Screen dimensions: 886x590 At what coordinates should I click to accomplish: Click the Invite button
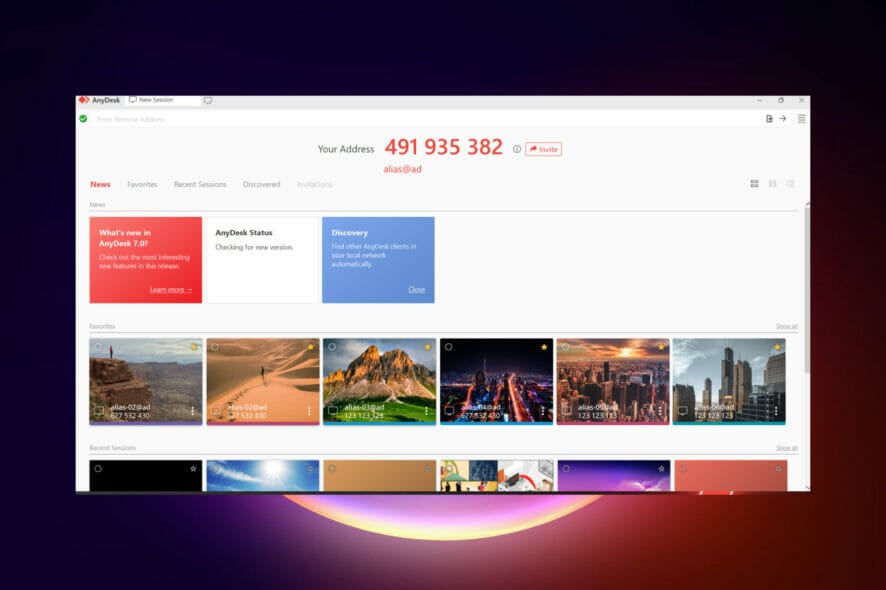pos(543,149)
